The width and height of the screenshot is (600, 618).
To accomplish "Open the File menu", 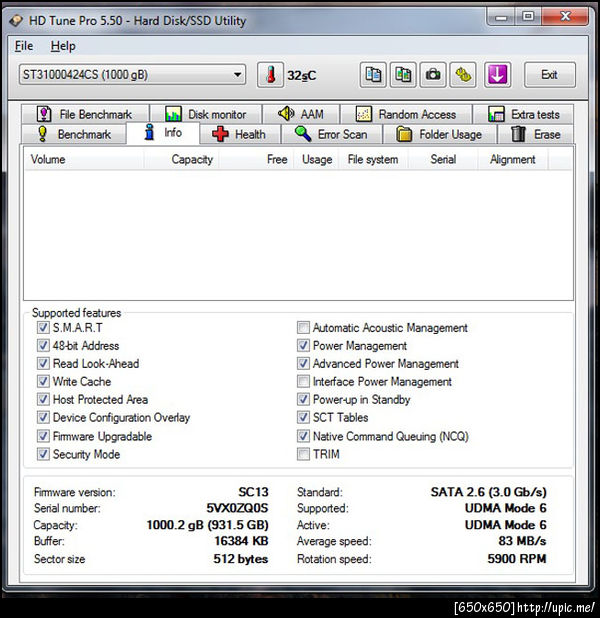I will click(x=24, y=46).
